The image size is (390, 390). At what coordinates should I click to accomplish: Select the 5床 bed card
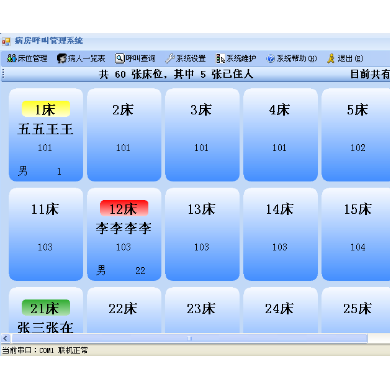pos(356,135)
